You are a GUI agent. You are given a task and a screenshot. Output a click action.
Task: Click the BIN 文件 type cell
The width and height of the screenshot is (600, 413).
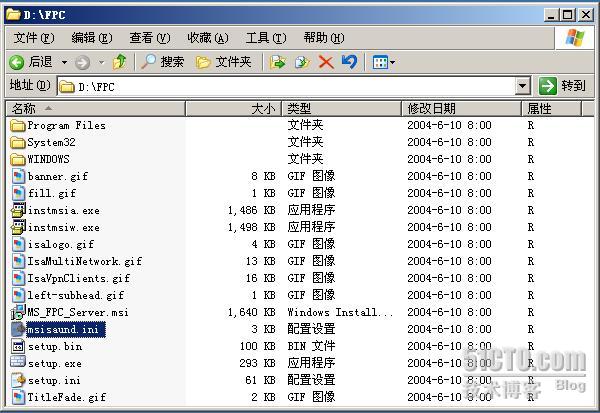311,346
